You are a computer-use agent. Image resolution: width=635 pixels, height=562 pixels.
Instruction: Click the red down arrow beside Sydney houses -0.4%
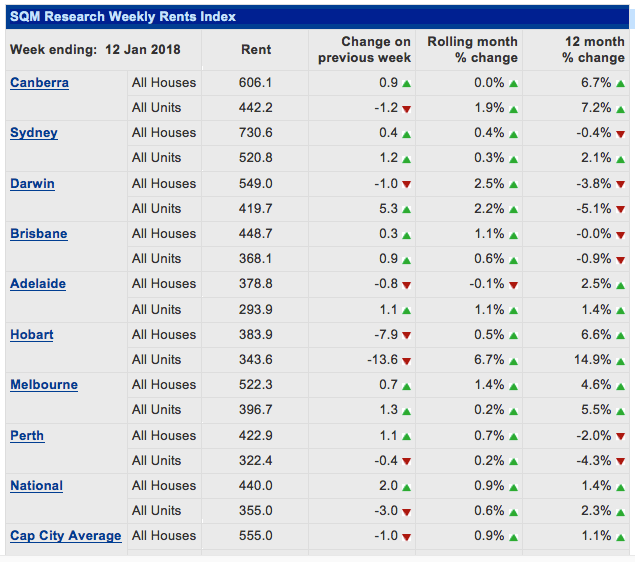pyautogui.click(x=620, y=134)
